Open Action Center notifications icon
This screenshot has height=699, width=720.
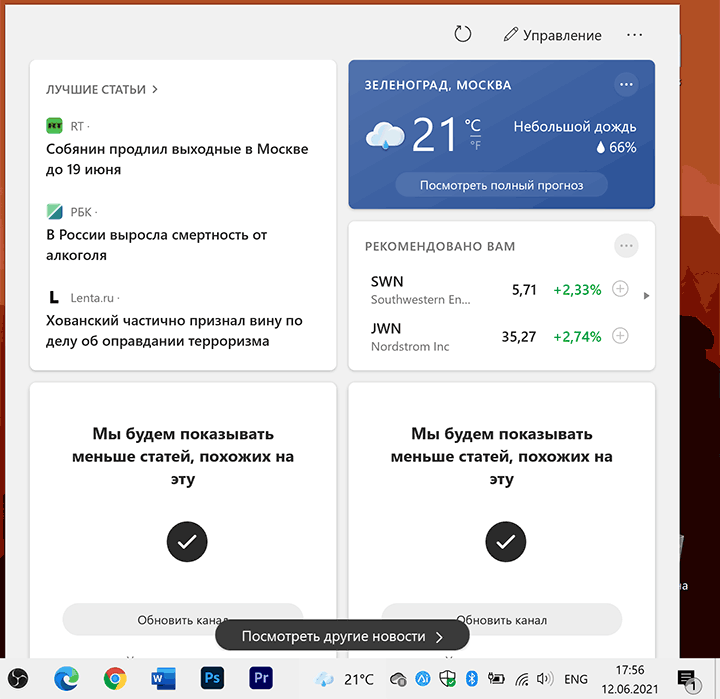689,680
